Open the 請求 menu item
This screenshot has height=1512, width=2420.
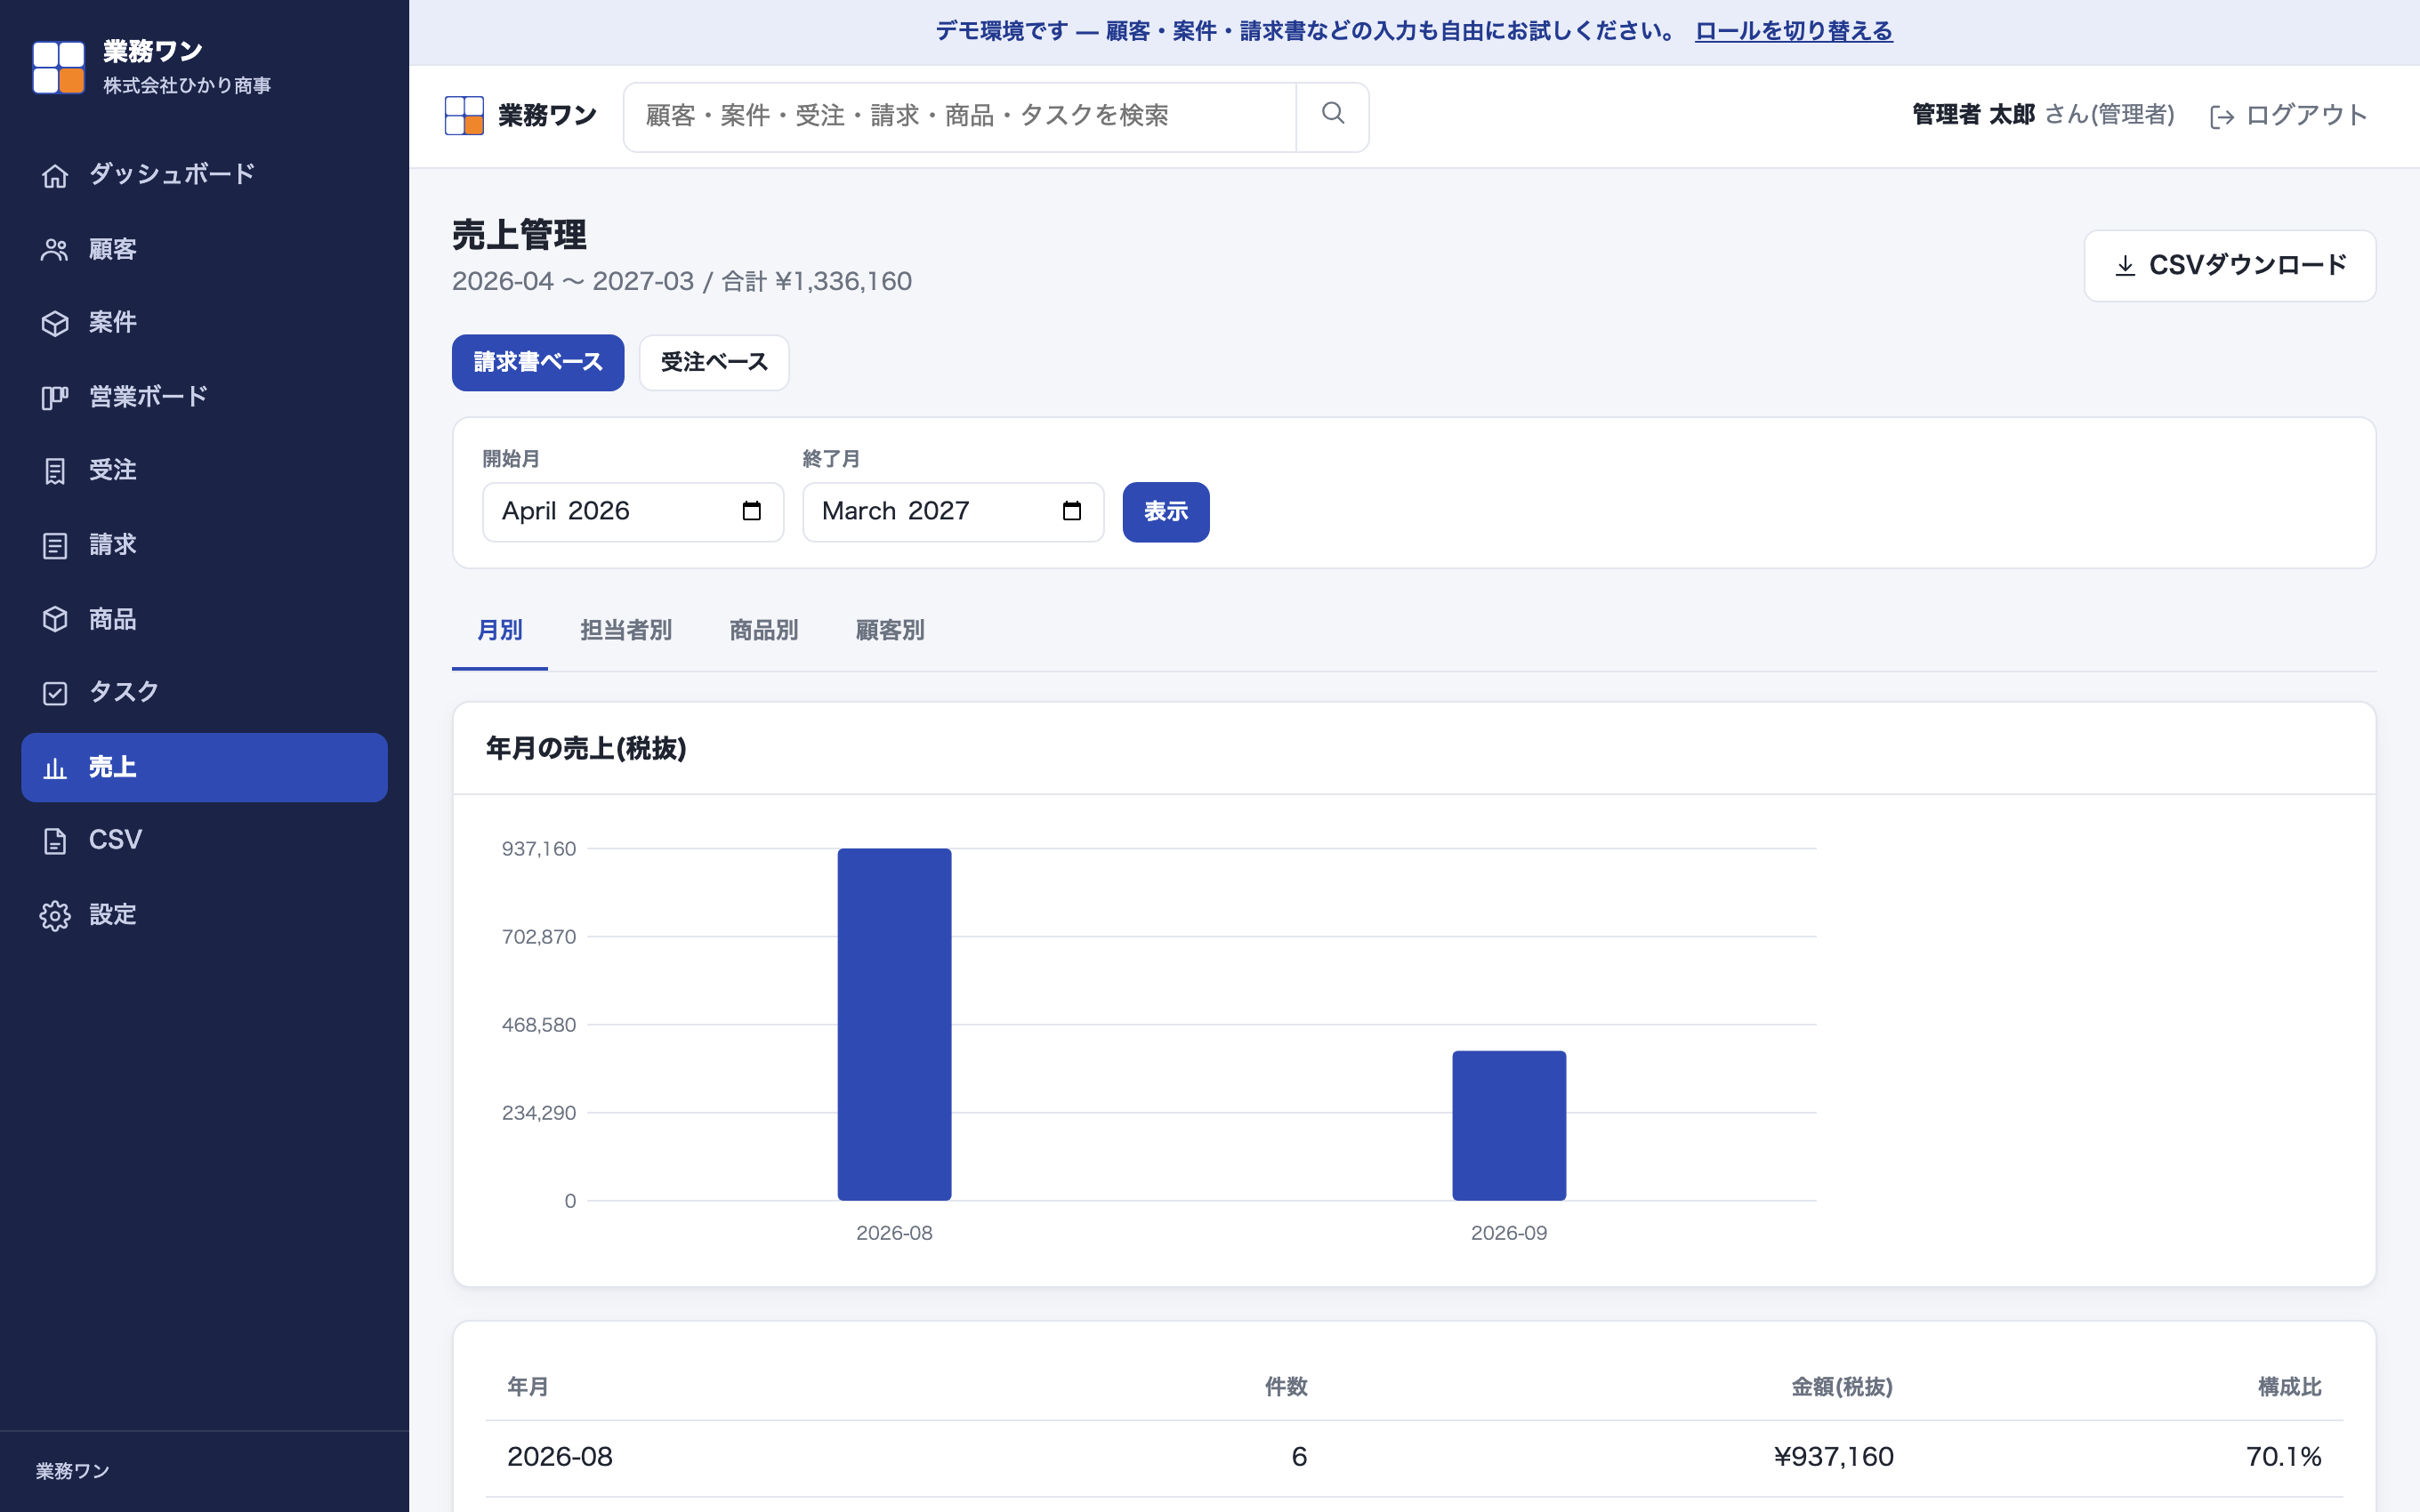tap(204, 545)
